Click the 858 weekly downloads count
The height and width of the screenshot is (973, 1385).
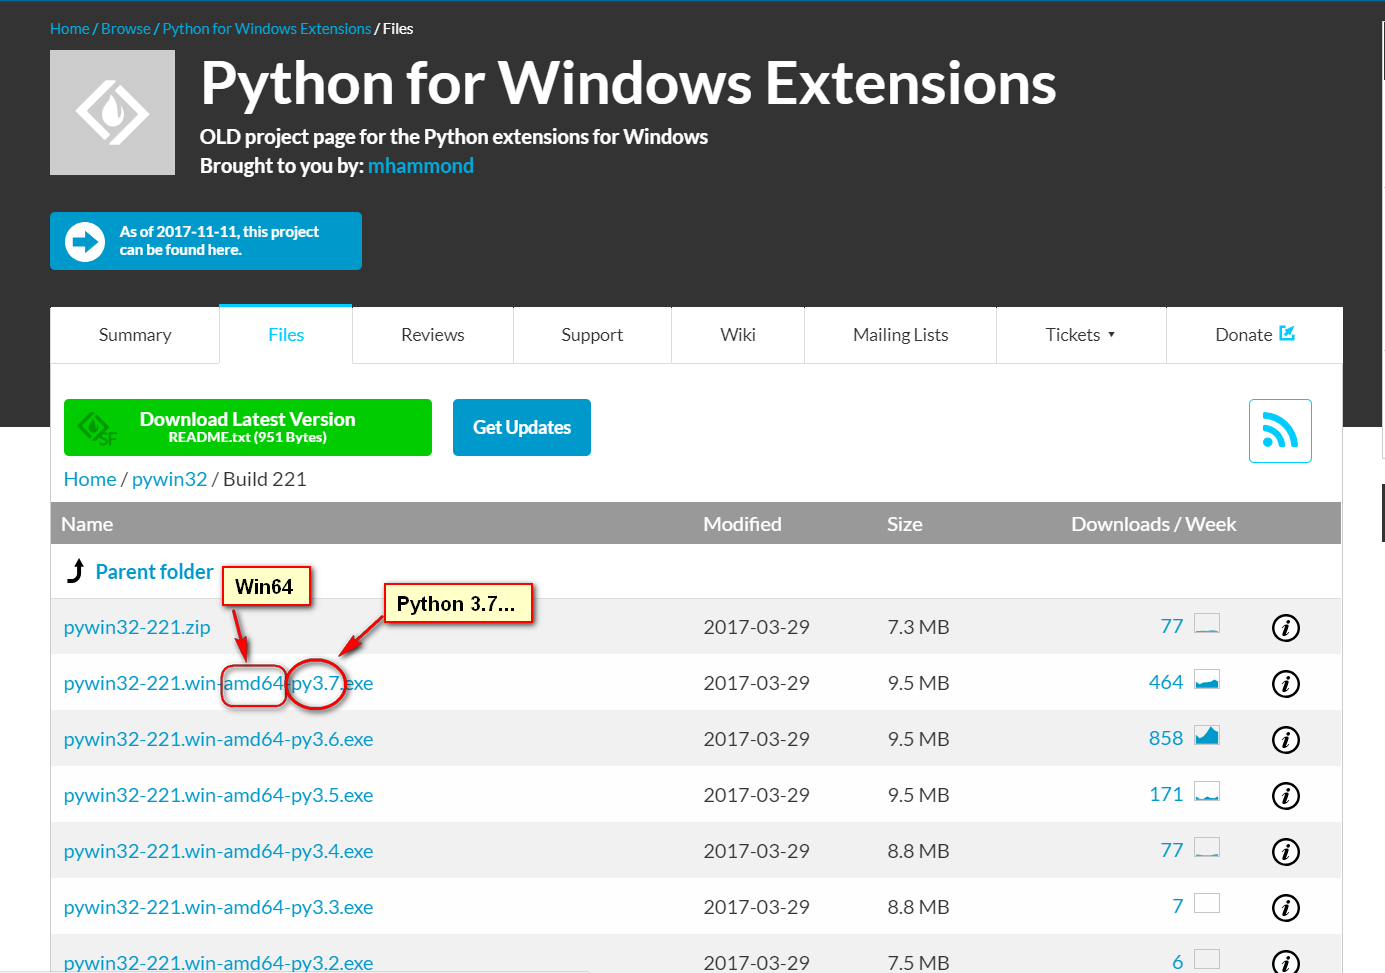click(x=1166, y=738)
